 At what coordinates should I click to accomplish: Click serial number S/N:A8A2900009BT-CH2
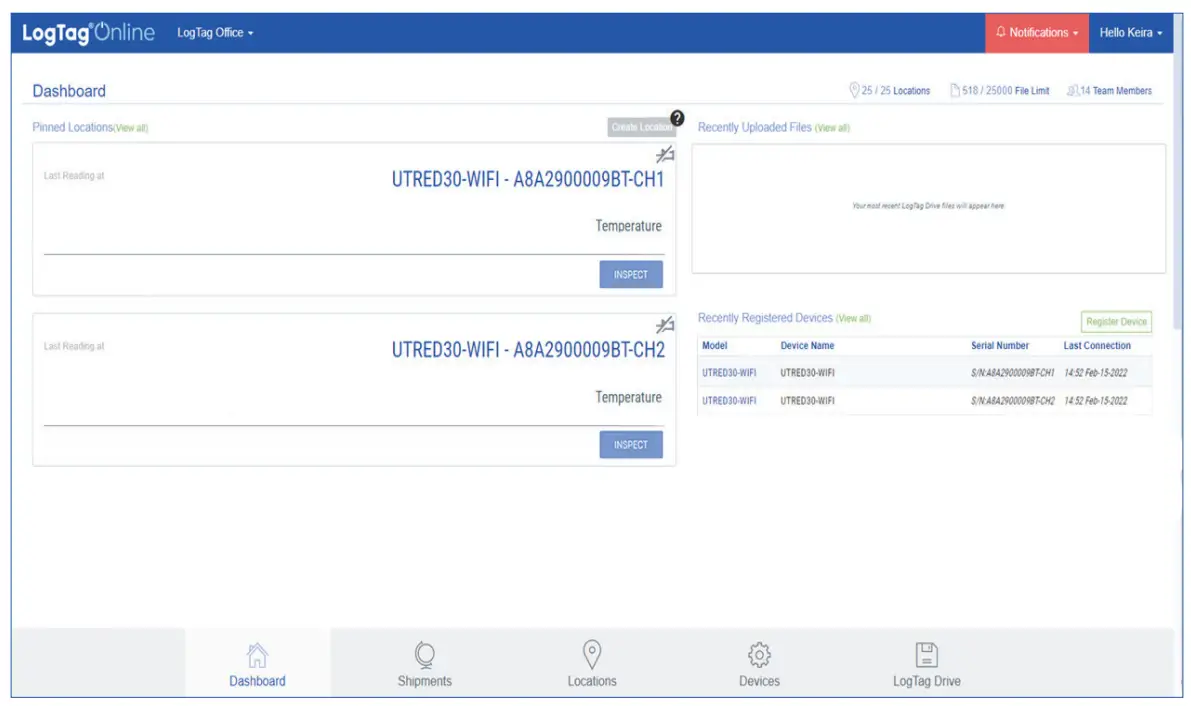coord(1013,400)
